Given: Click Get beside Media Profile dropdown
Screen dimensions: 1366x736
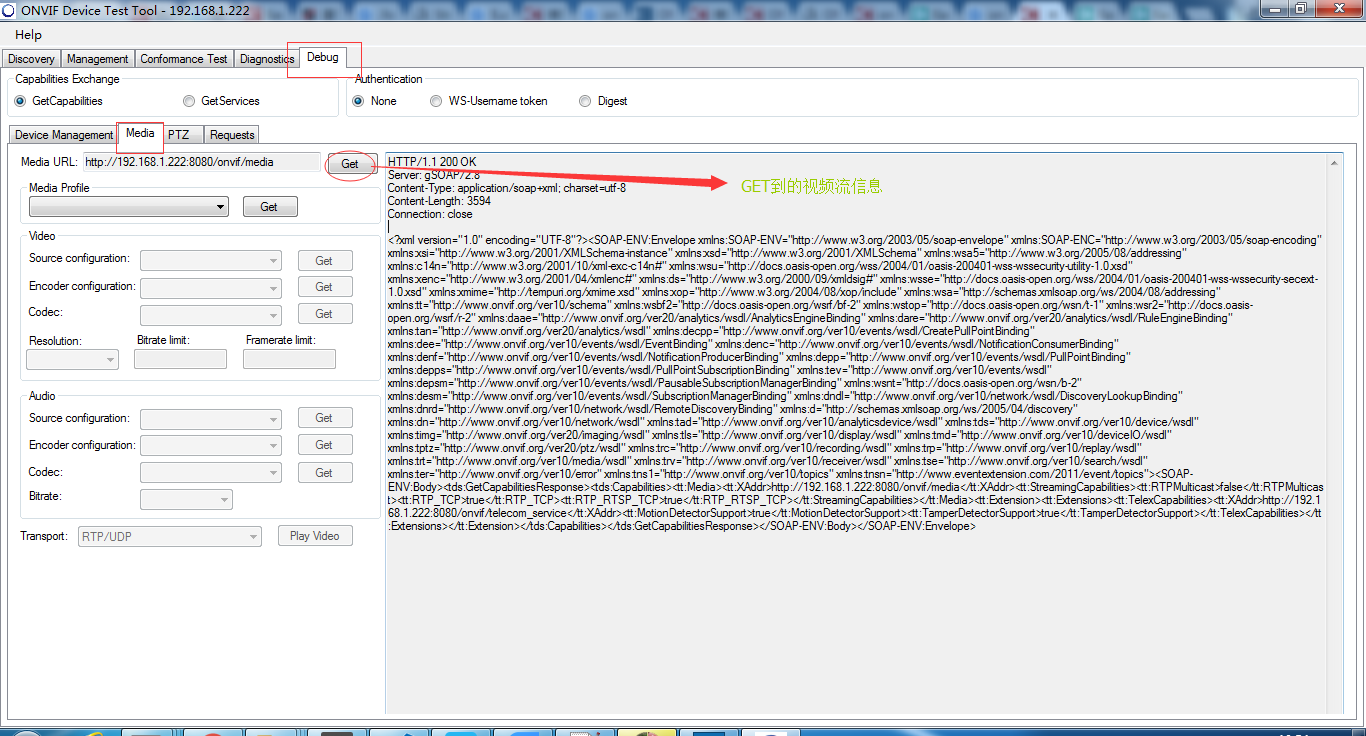Looking at the screenshot, I should tap(269, 207).
